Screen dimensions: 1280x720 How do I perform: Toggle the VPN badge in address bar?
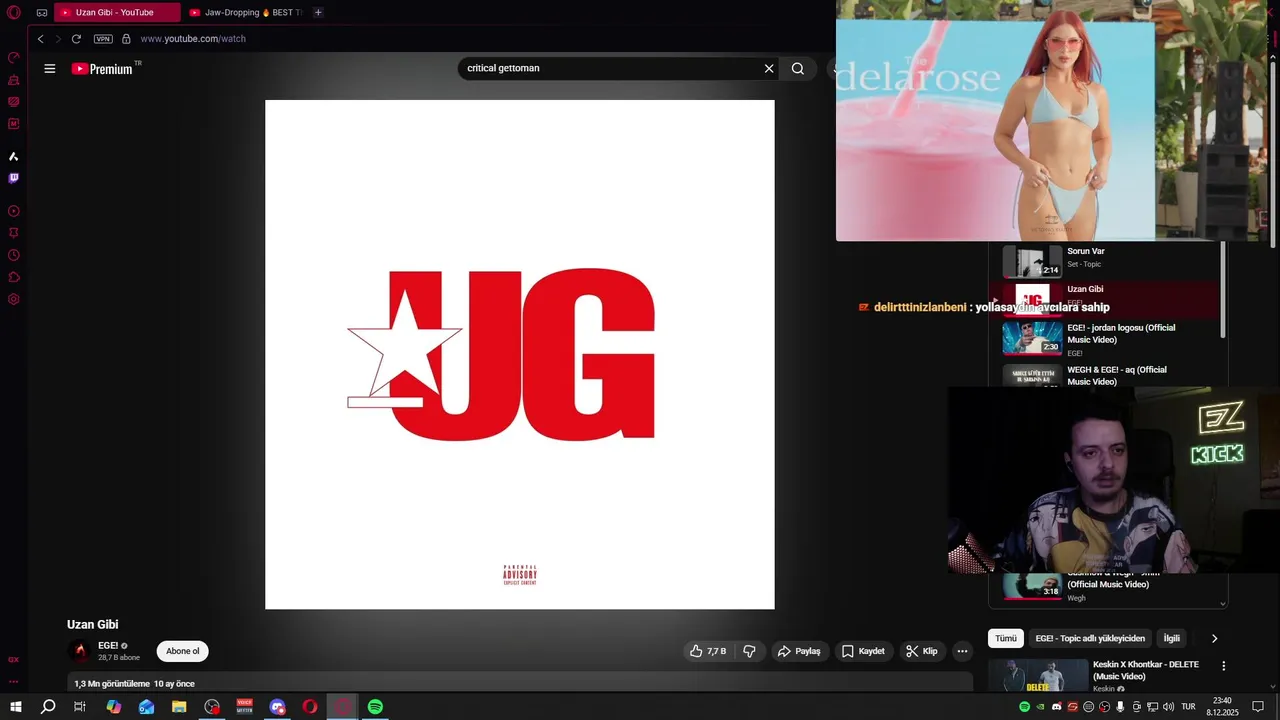click(103, 39)
